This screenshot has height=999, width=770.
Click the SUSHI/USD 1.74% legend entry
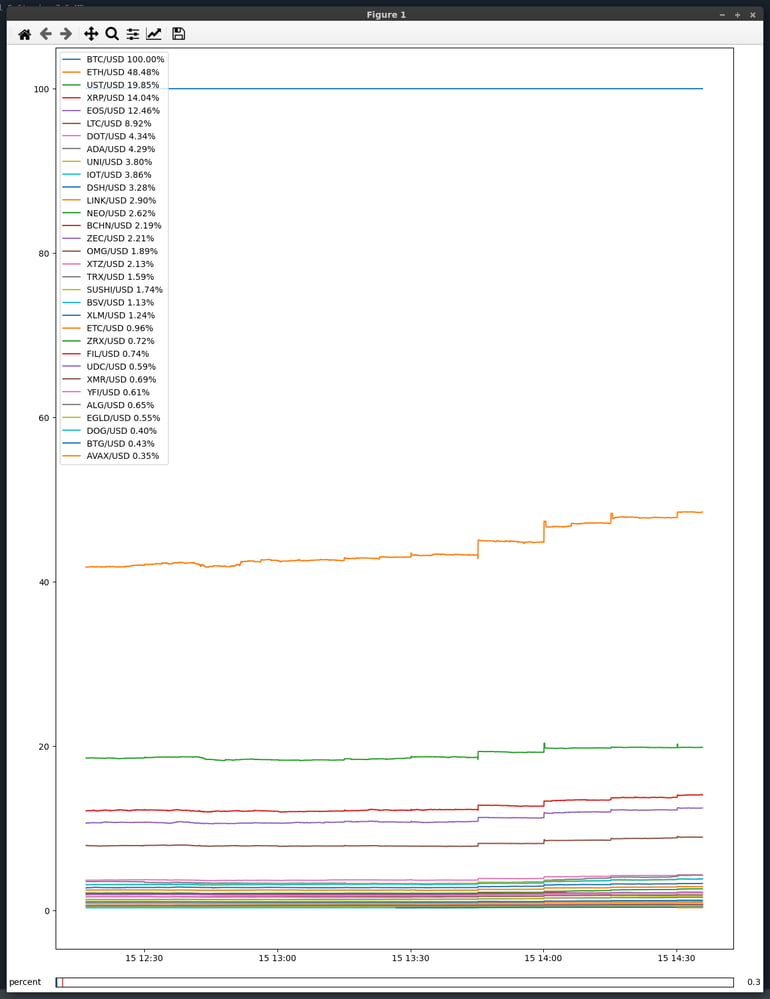click(113, 289)
